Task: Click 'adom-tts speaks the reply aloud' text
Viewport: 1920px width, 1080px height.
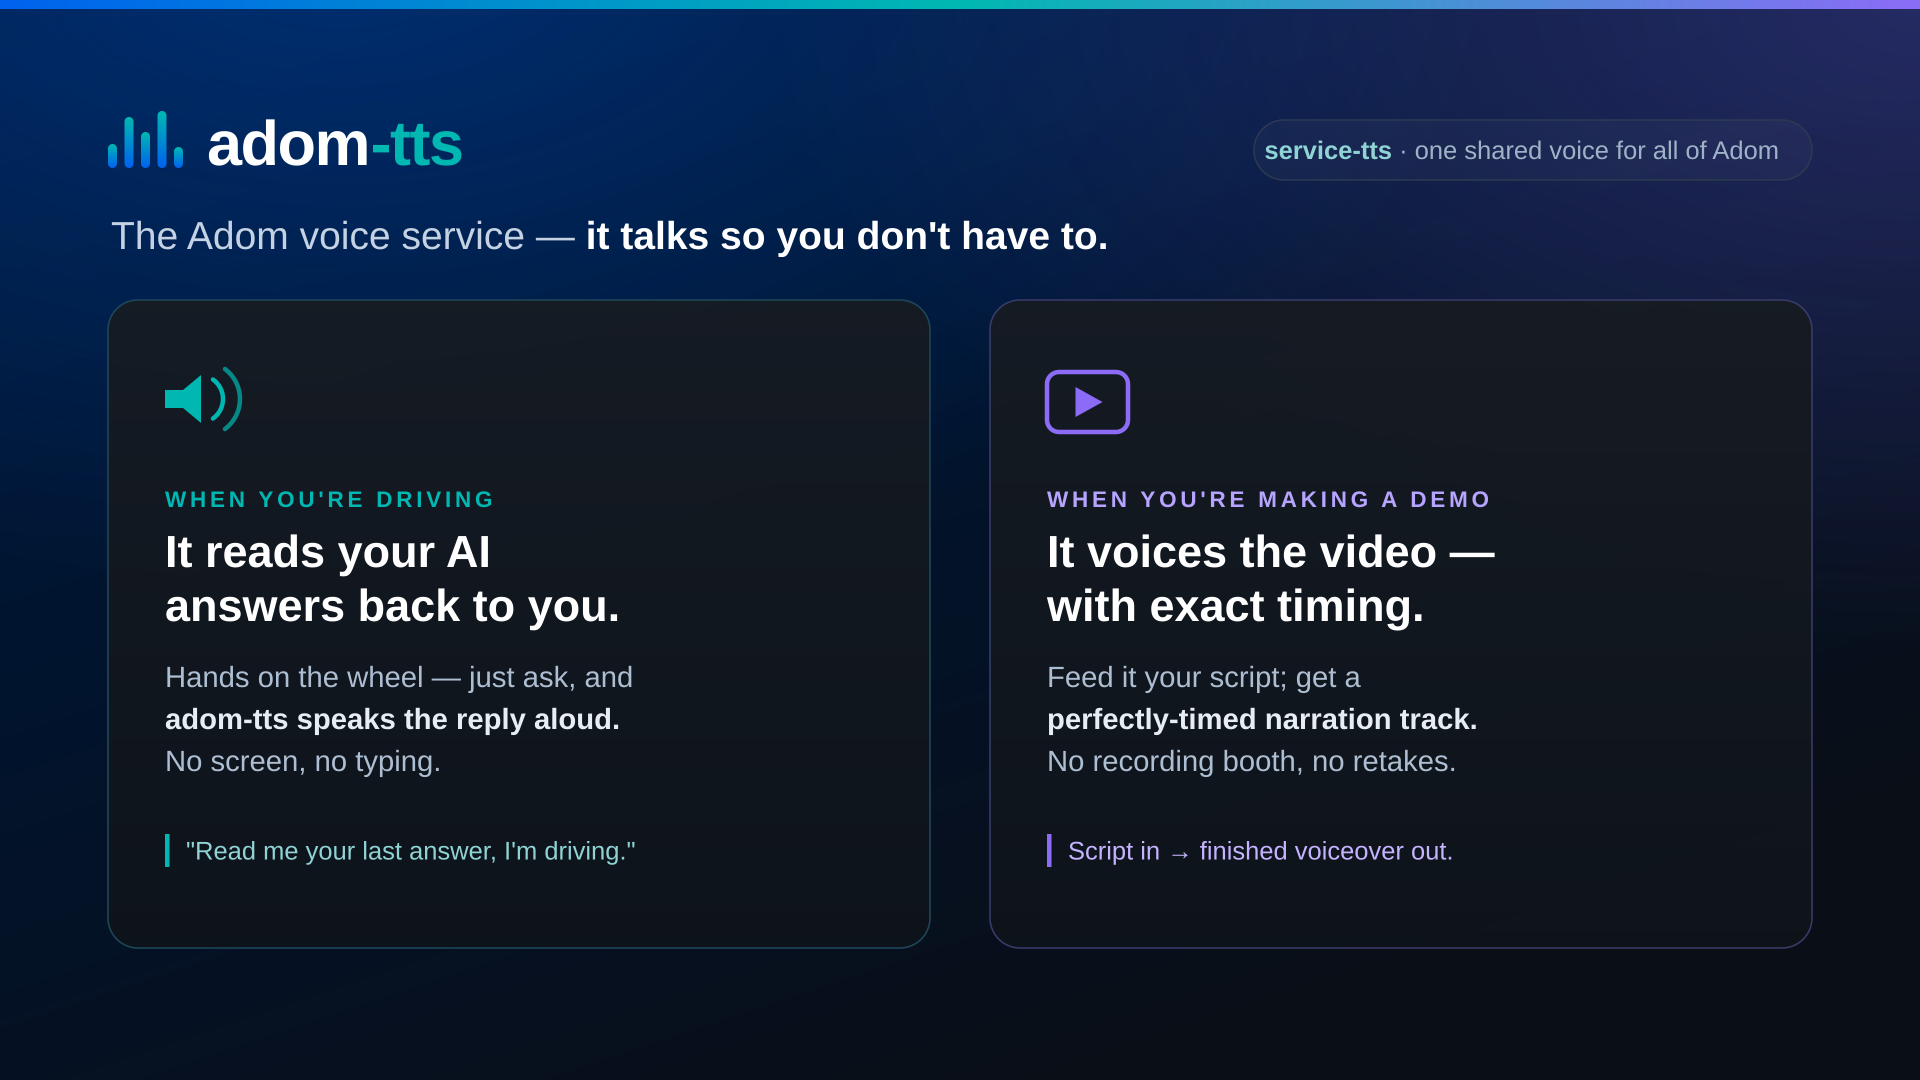Action: pyautogui.click(x=392, y=719)
